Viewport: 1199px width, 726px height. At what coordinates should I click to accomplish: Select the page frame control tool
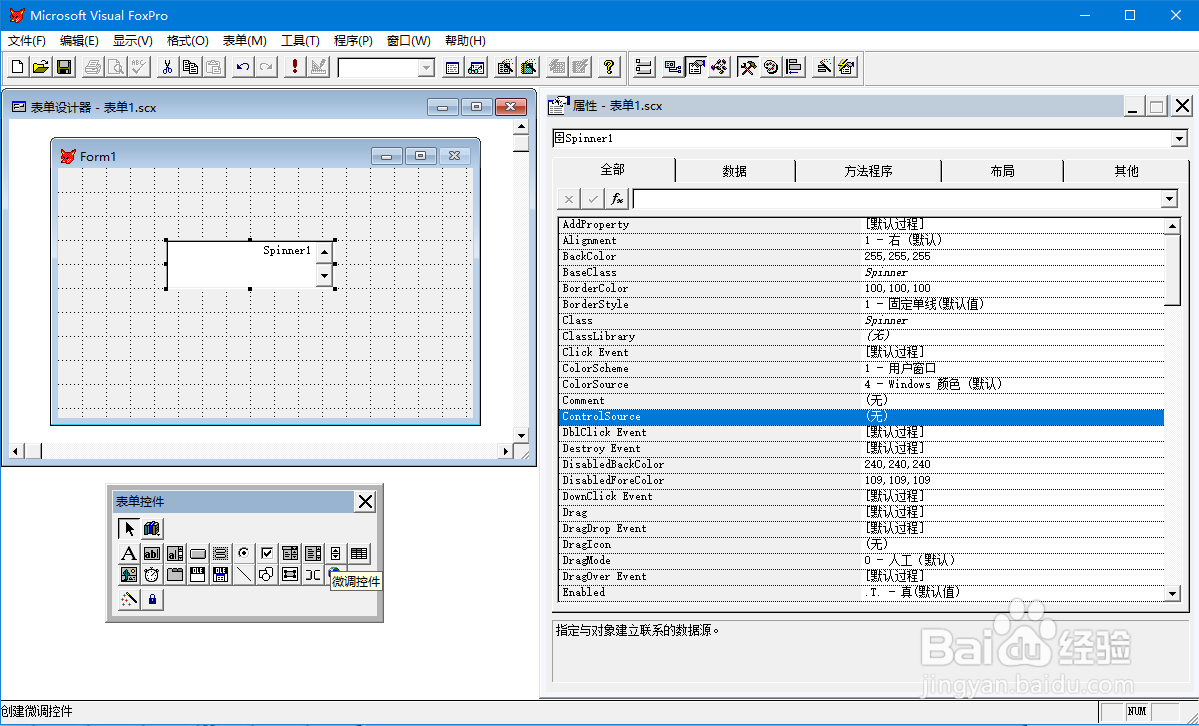(174, 575)
